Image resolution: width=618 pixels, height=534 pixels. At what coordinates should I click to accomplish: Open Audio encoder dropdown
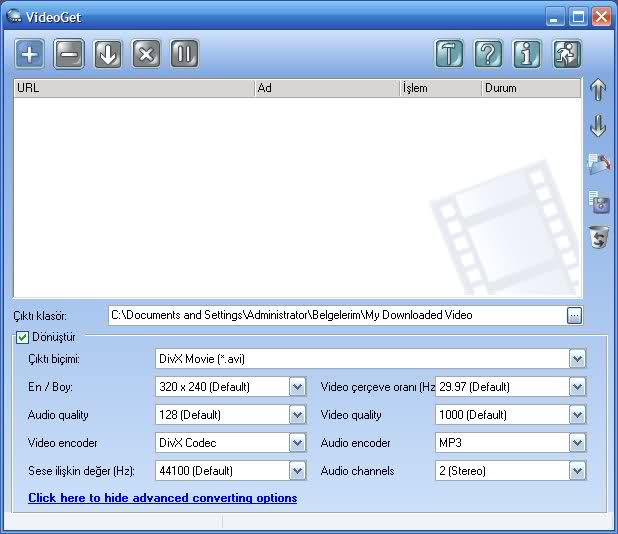(x=577, y=443)
